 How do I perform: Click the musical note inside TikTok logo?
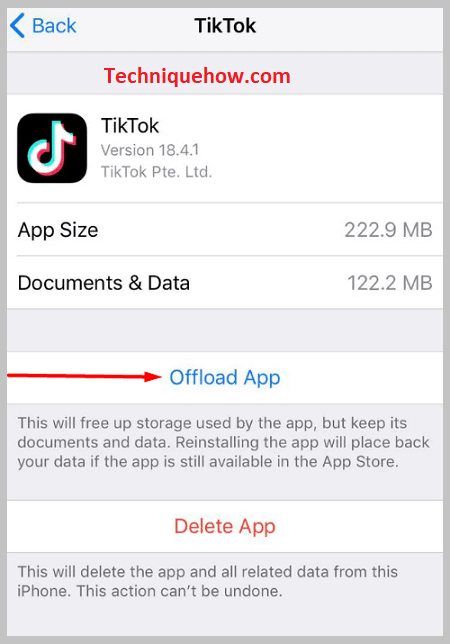tap(51, 148)
